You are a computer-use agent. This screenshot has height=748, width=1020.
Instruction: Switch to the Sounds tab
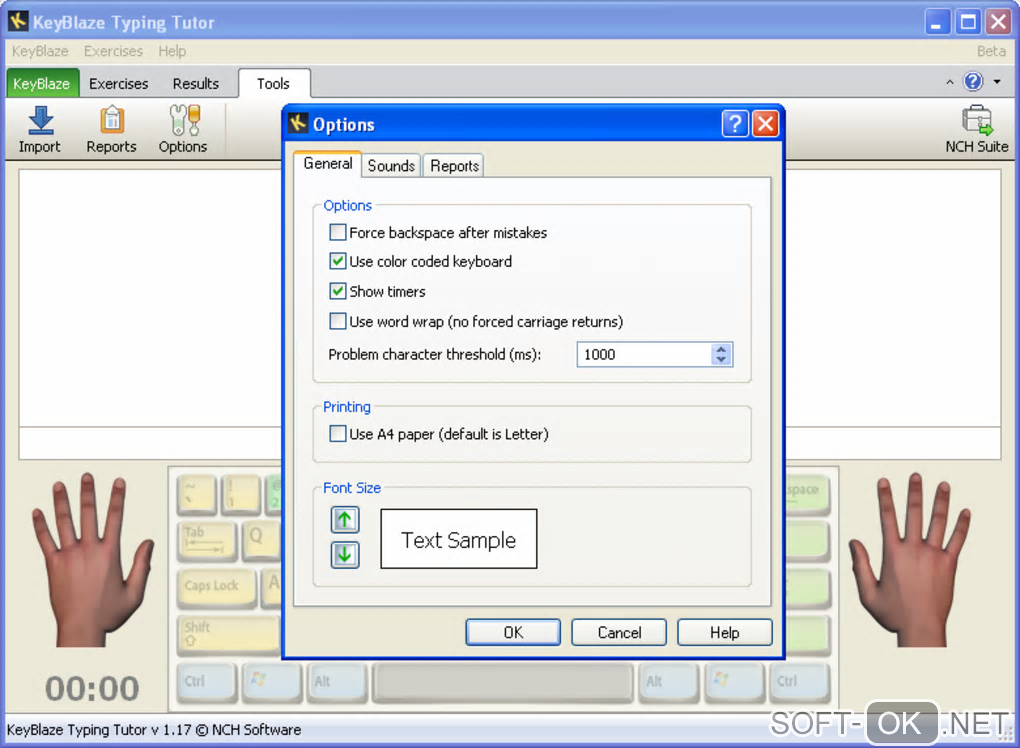point(391,166)
